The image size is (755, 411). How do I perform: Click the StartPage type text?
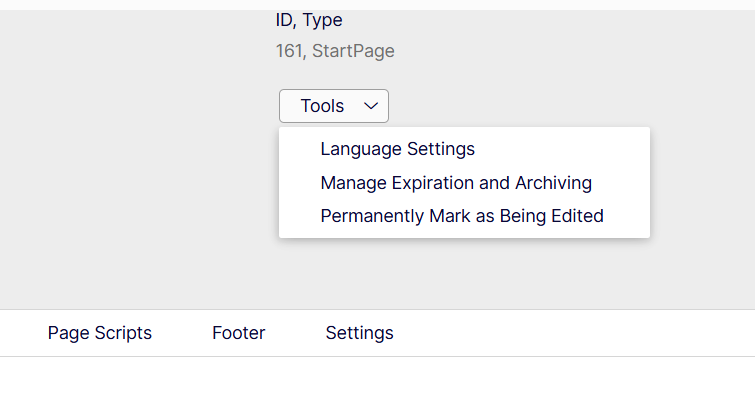[x=353, y=51]
